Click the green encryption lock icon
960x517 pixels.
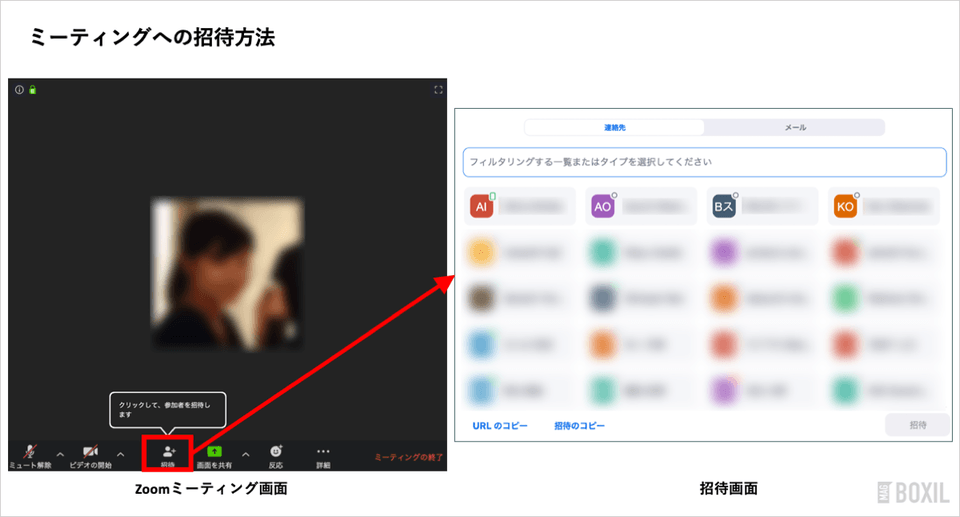pos(32,90)
